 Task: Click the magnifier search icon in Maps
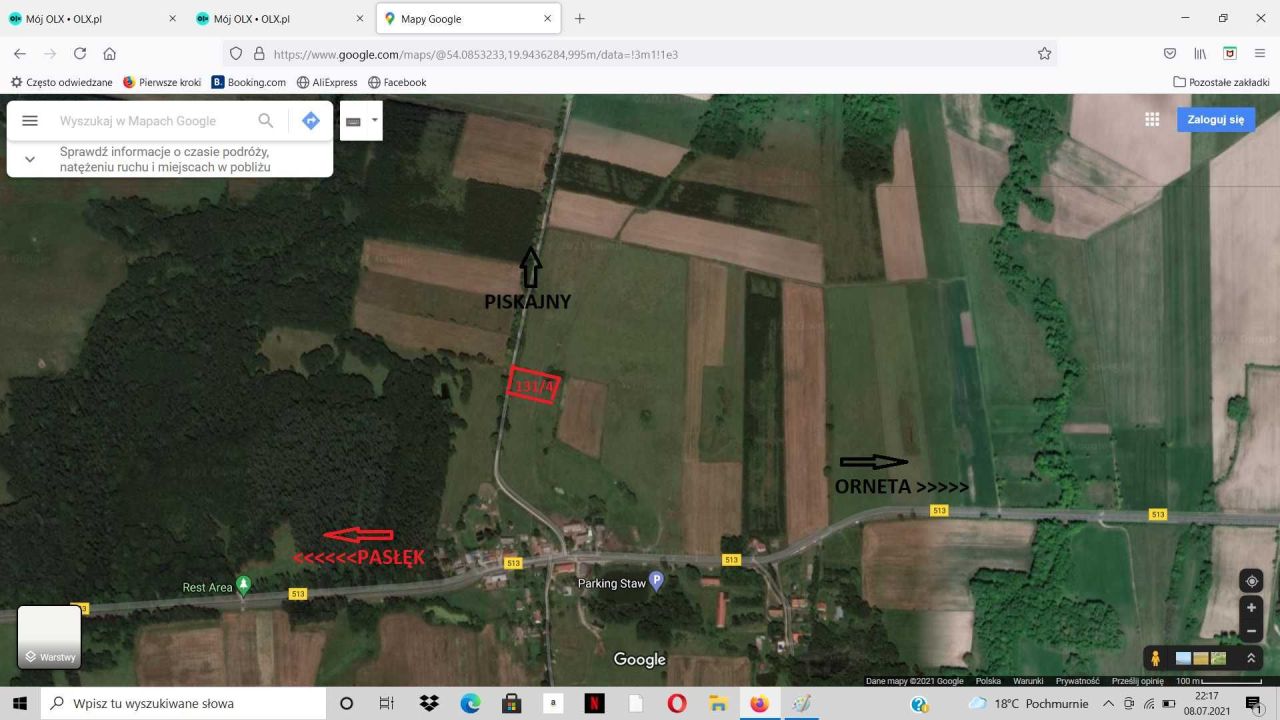[266, 121]
